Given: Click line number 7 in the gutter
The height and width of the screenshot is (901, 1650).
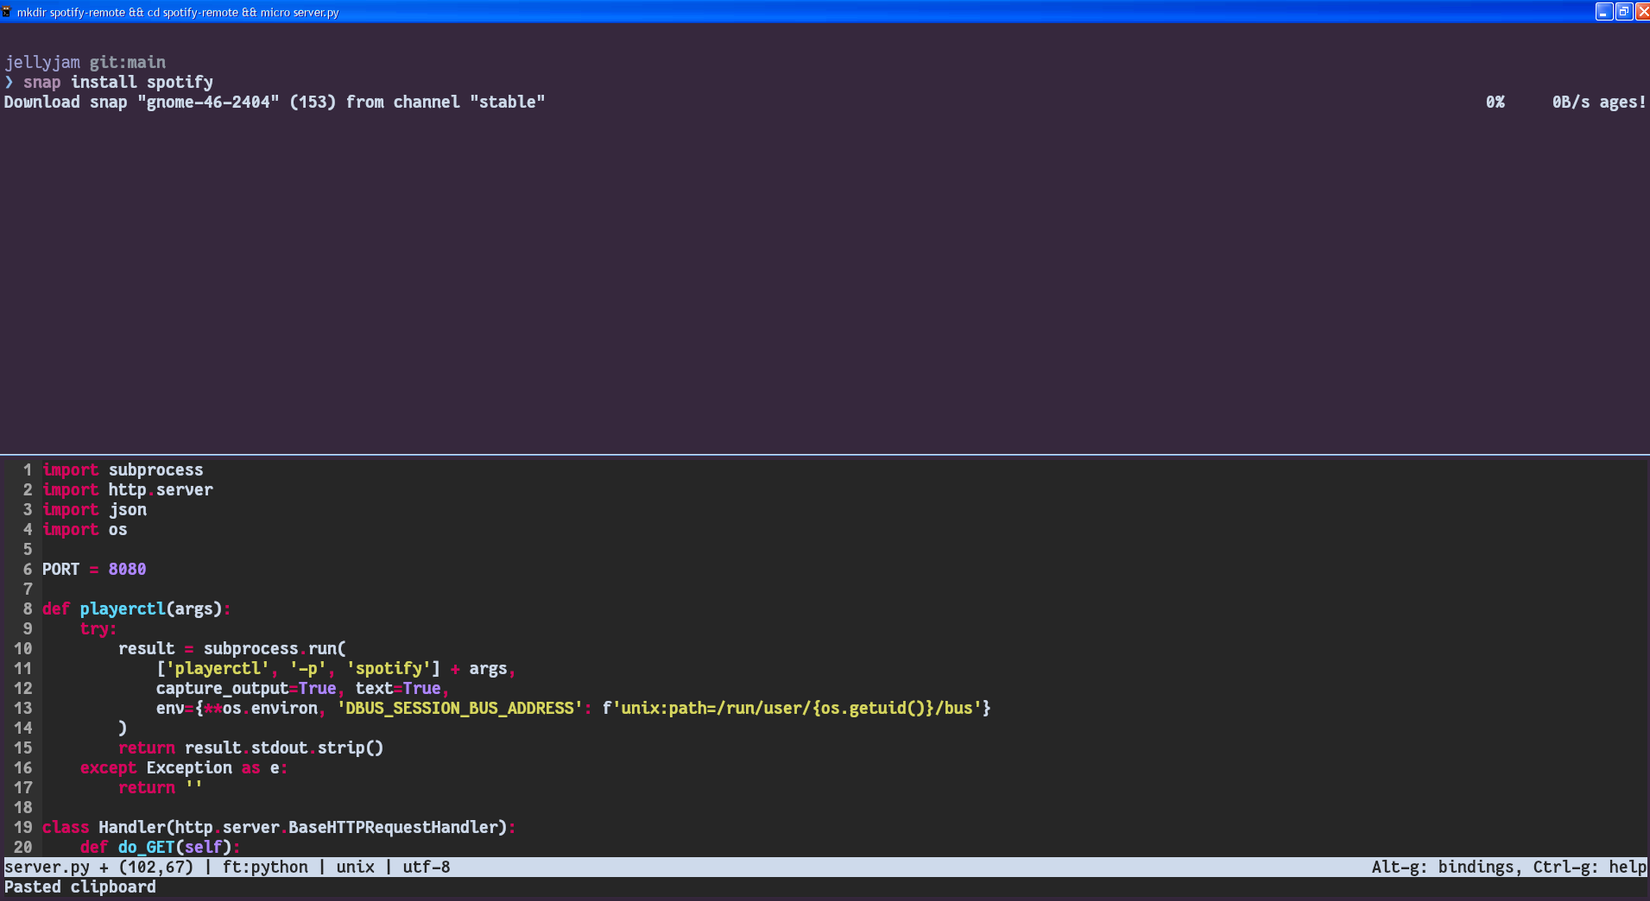Looking at the screenshot, I should (x=27, y=589).
